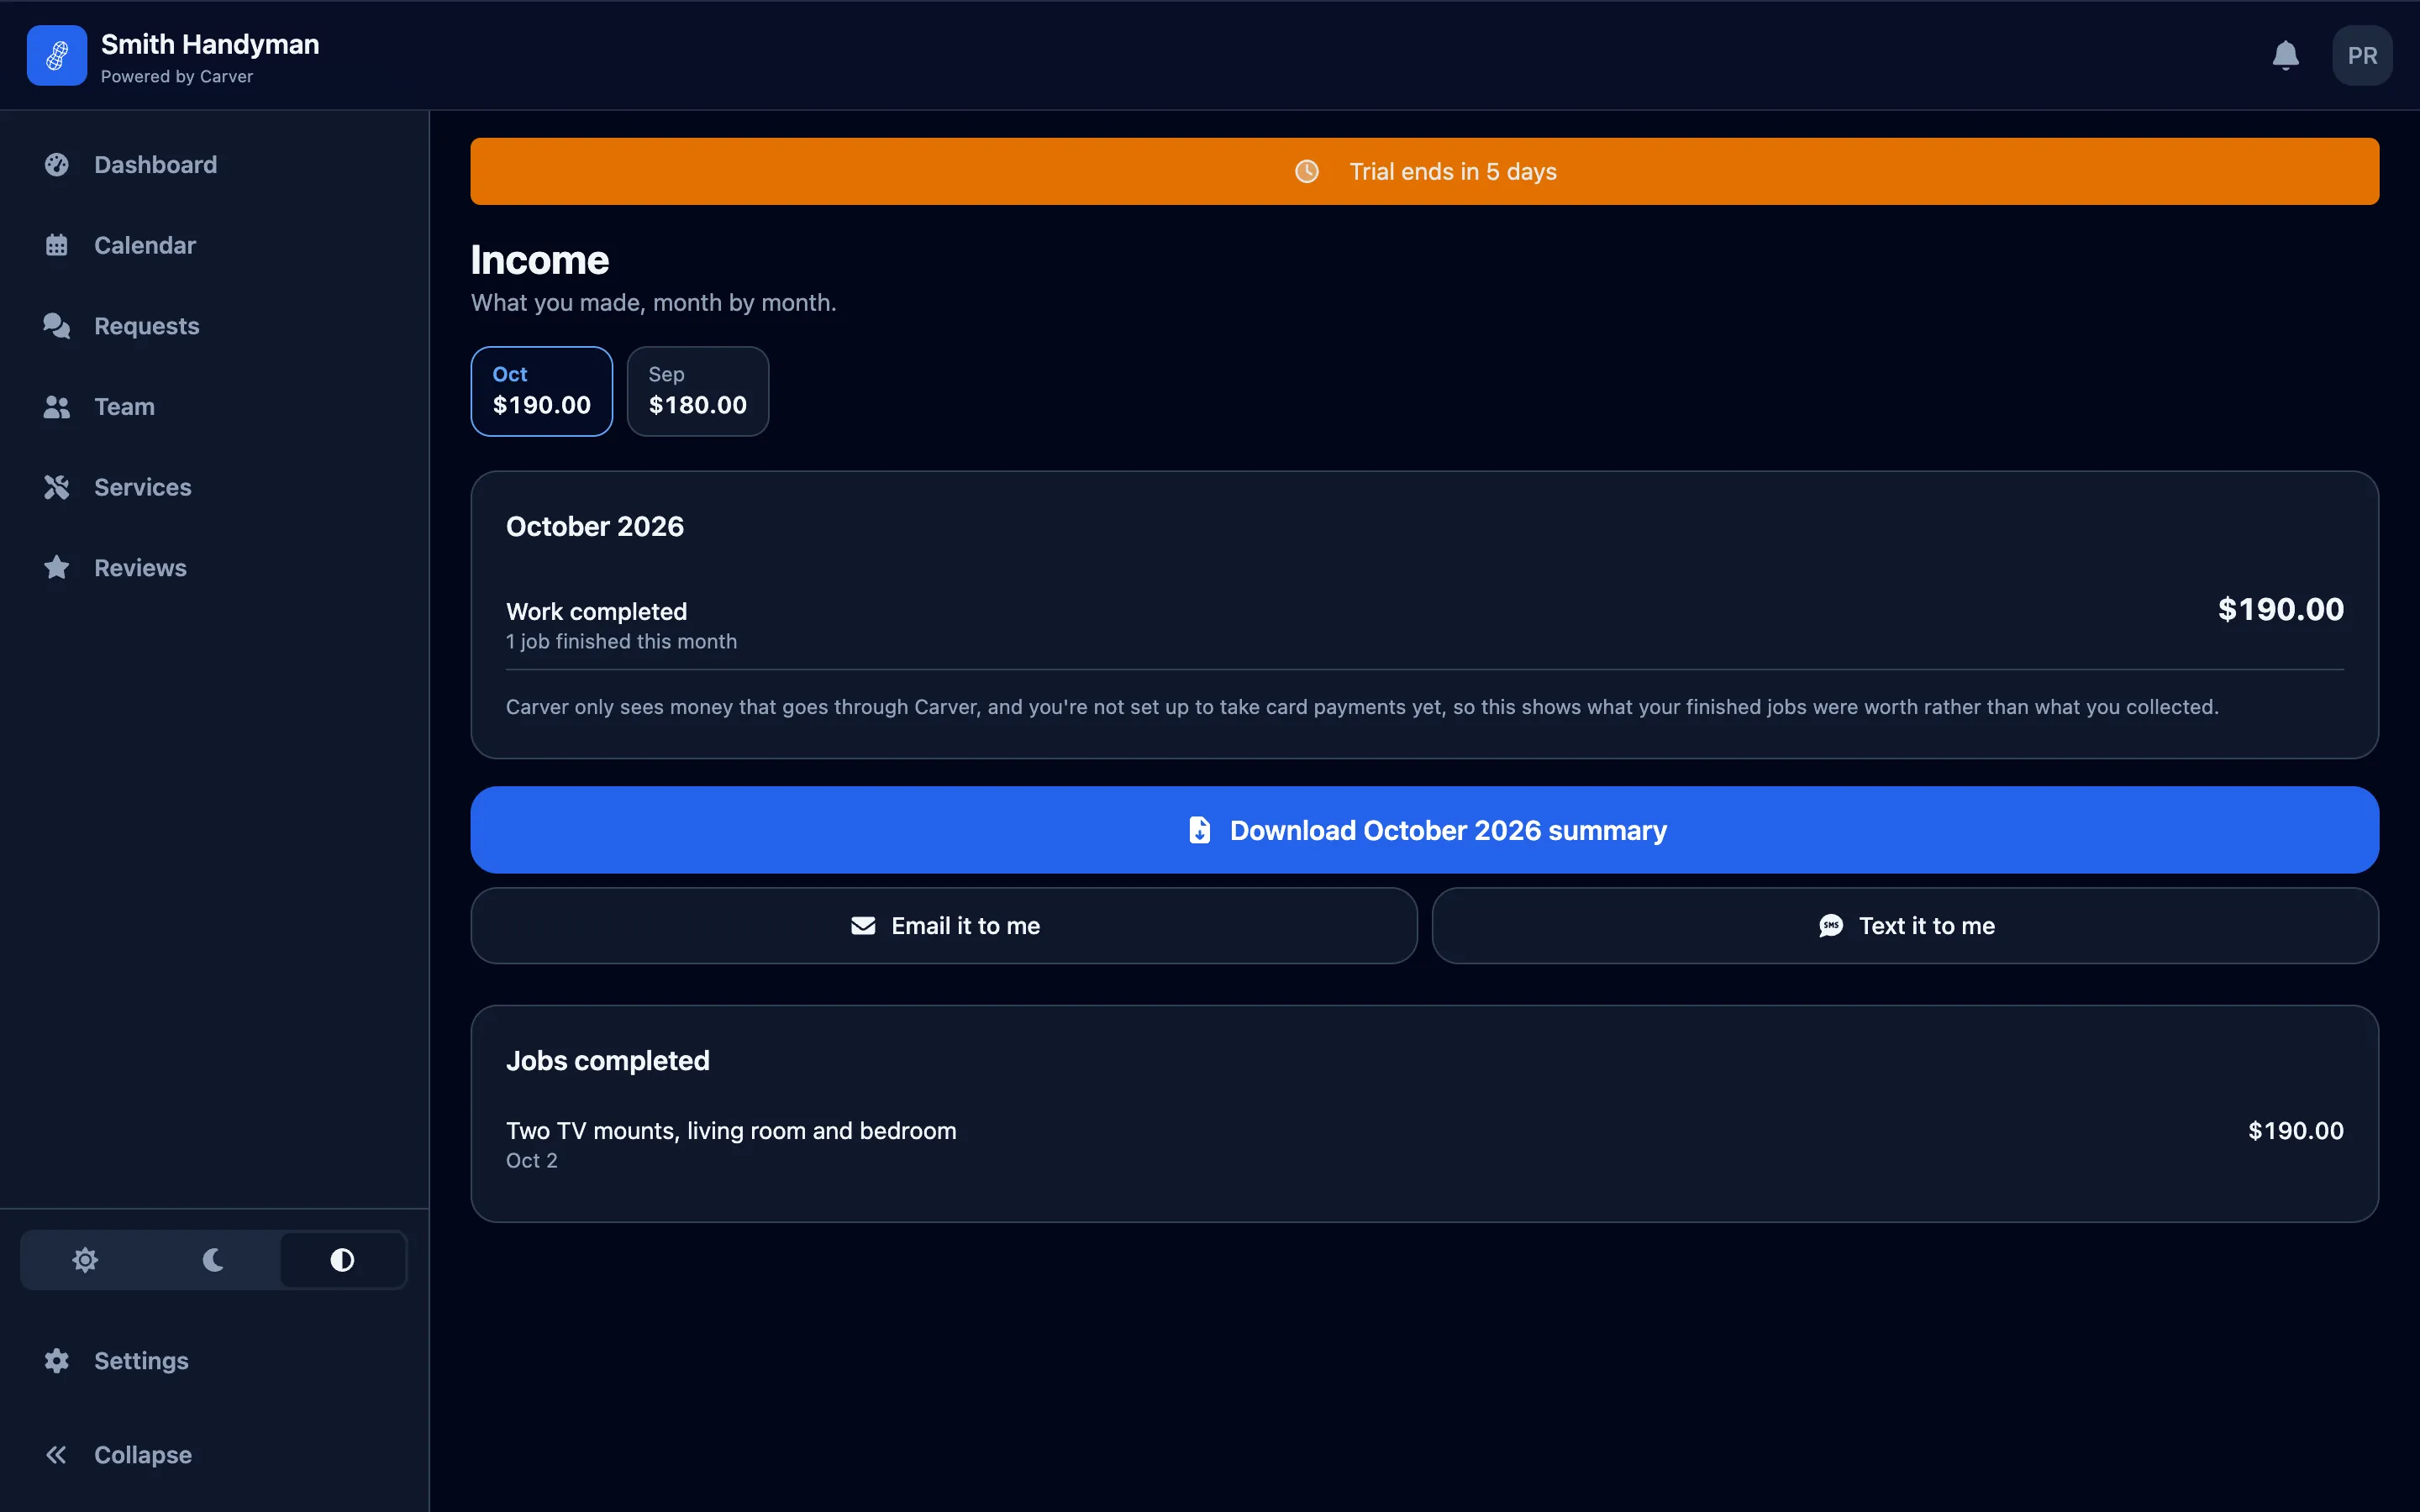Viewport: 2420px width, 1512px height.
Task: Click the Dashboard gauge icon
Action: (57, 165)
